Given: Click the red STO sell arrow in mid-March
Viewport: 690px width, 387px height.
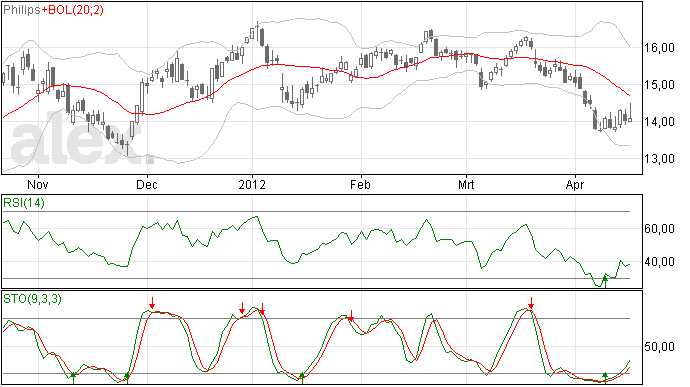Looking at the screenshot, I should point(531,303).
